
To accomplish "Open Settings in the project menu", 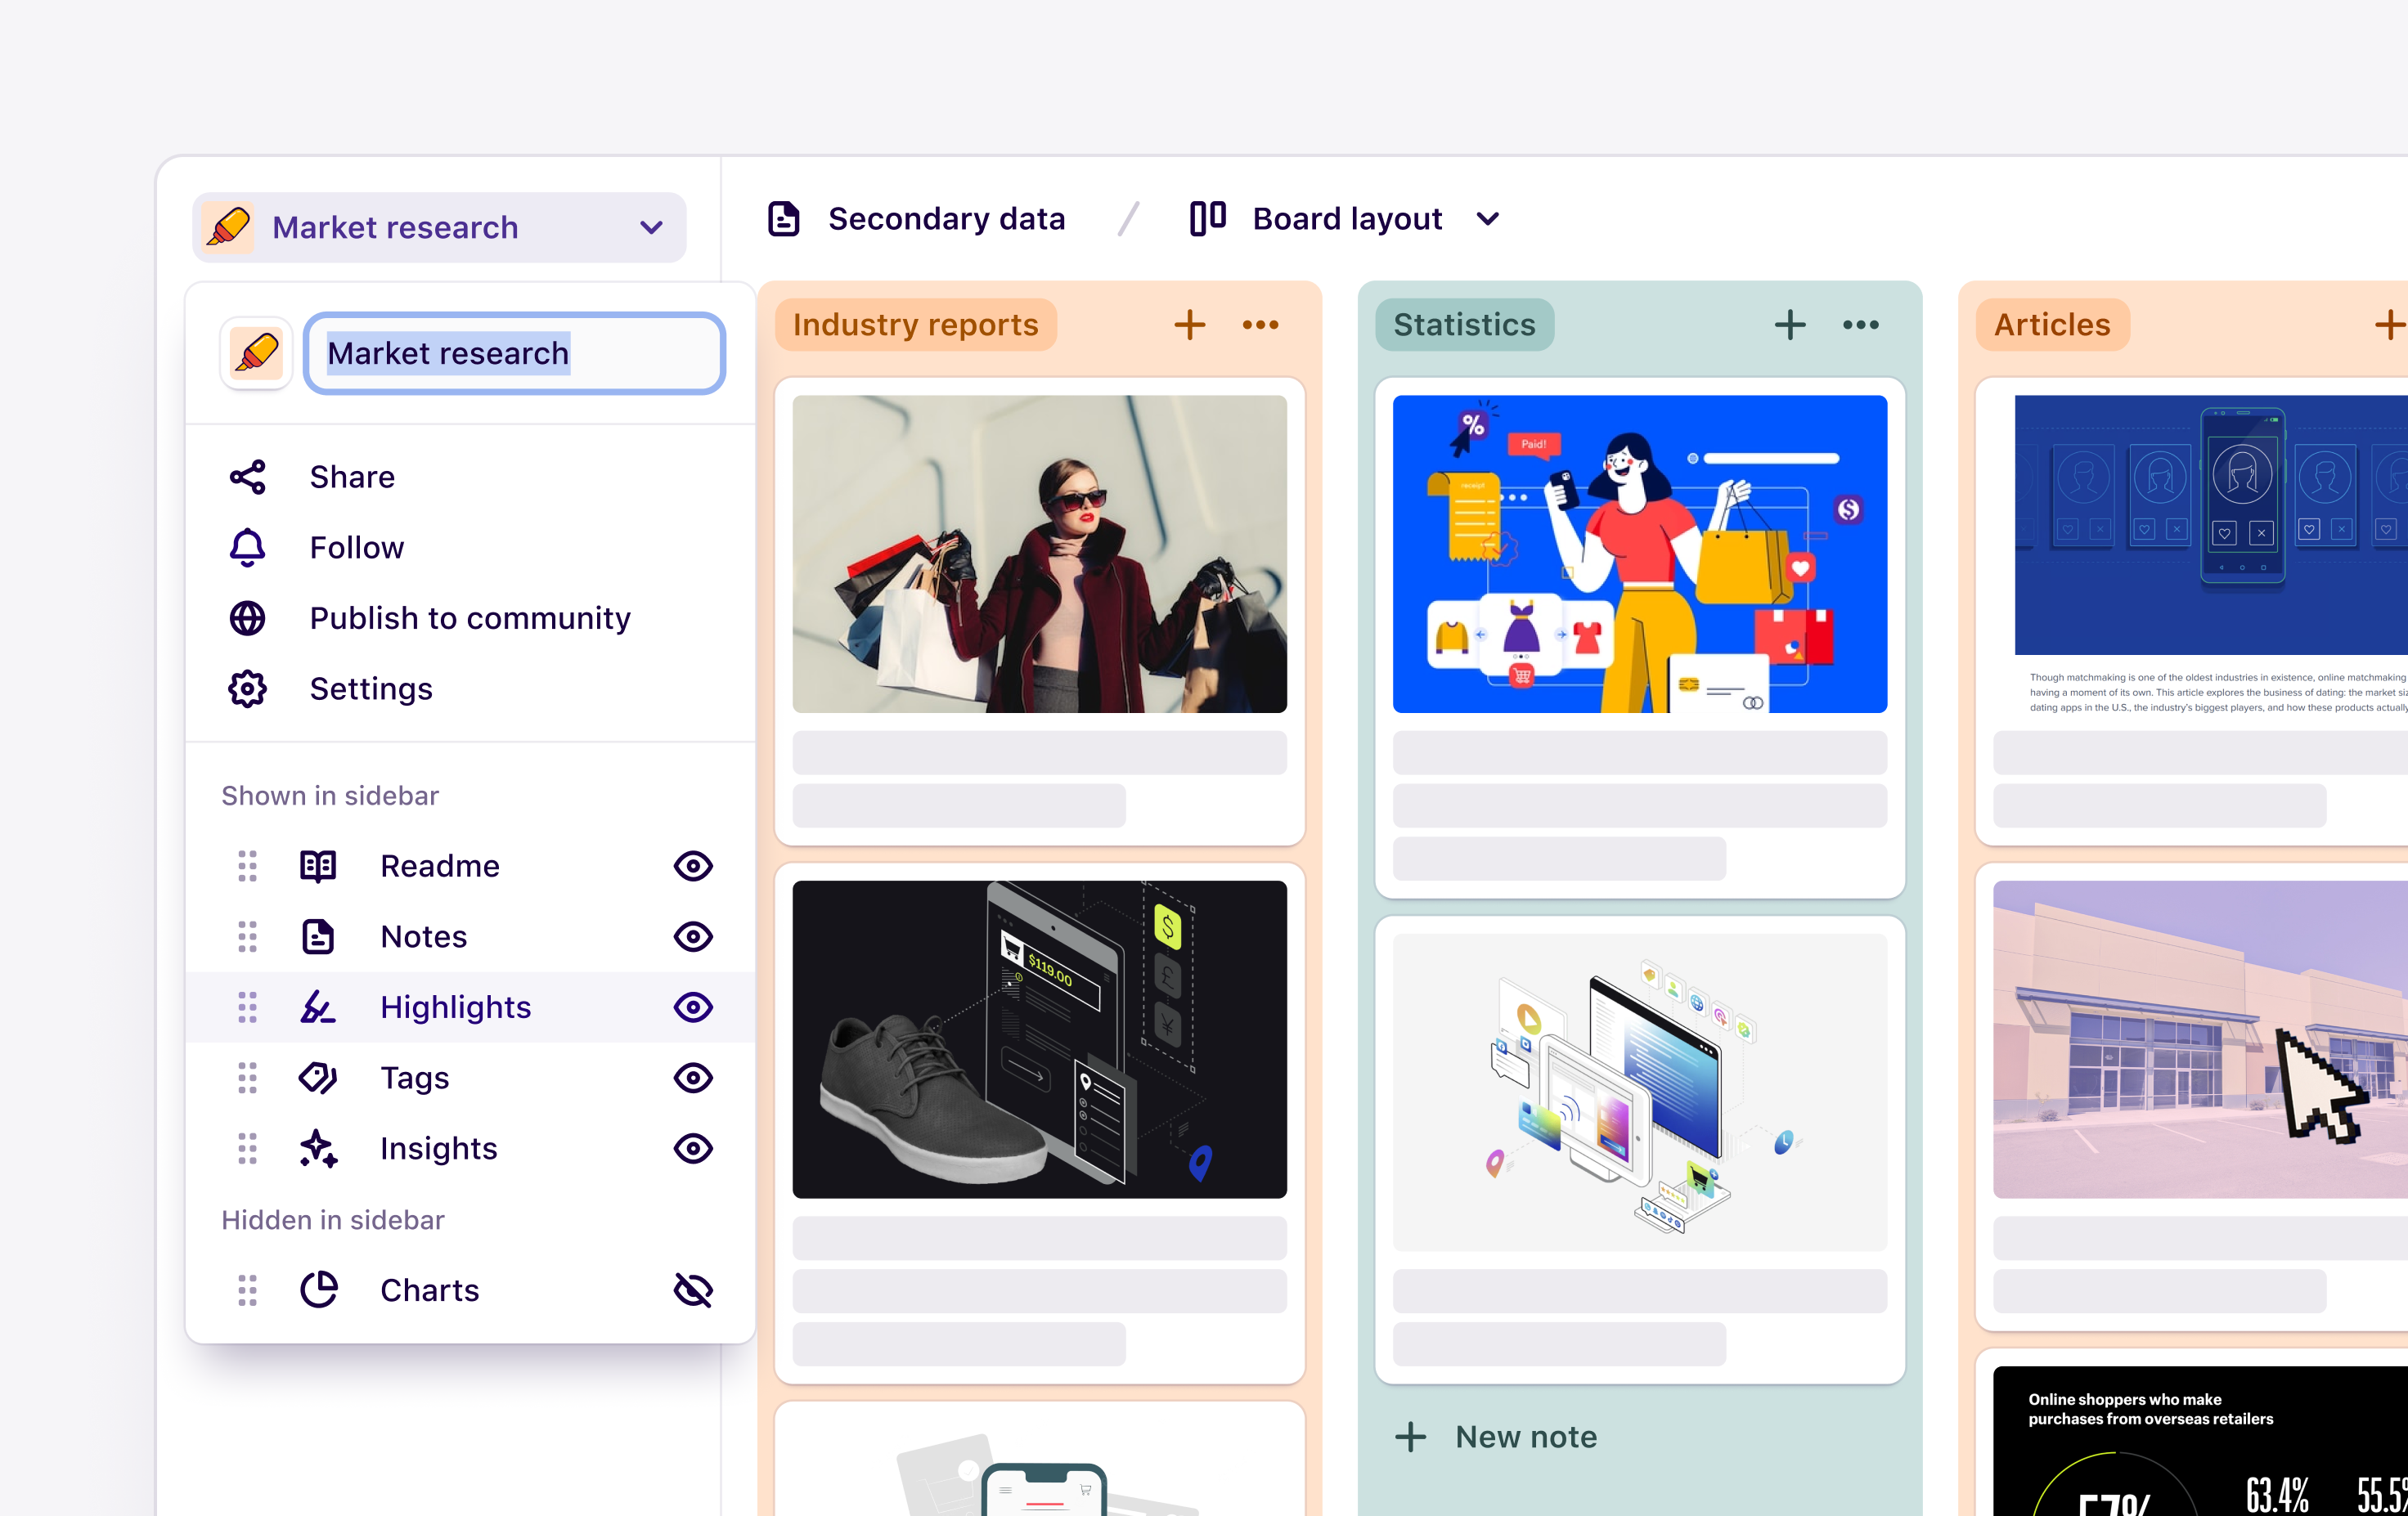I will click(370, 689).
